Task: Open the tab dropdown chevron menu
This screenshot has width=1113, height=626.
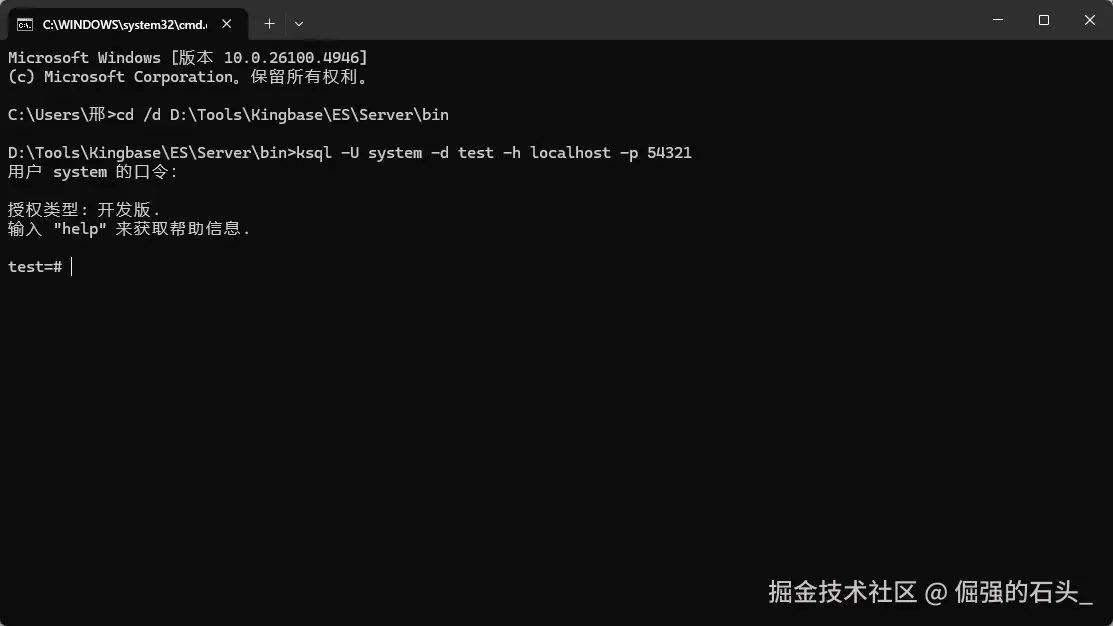Action: [298, 23]
